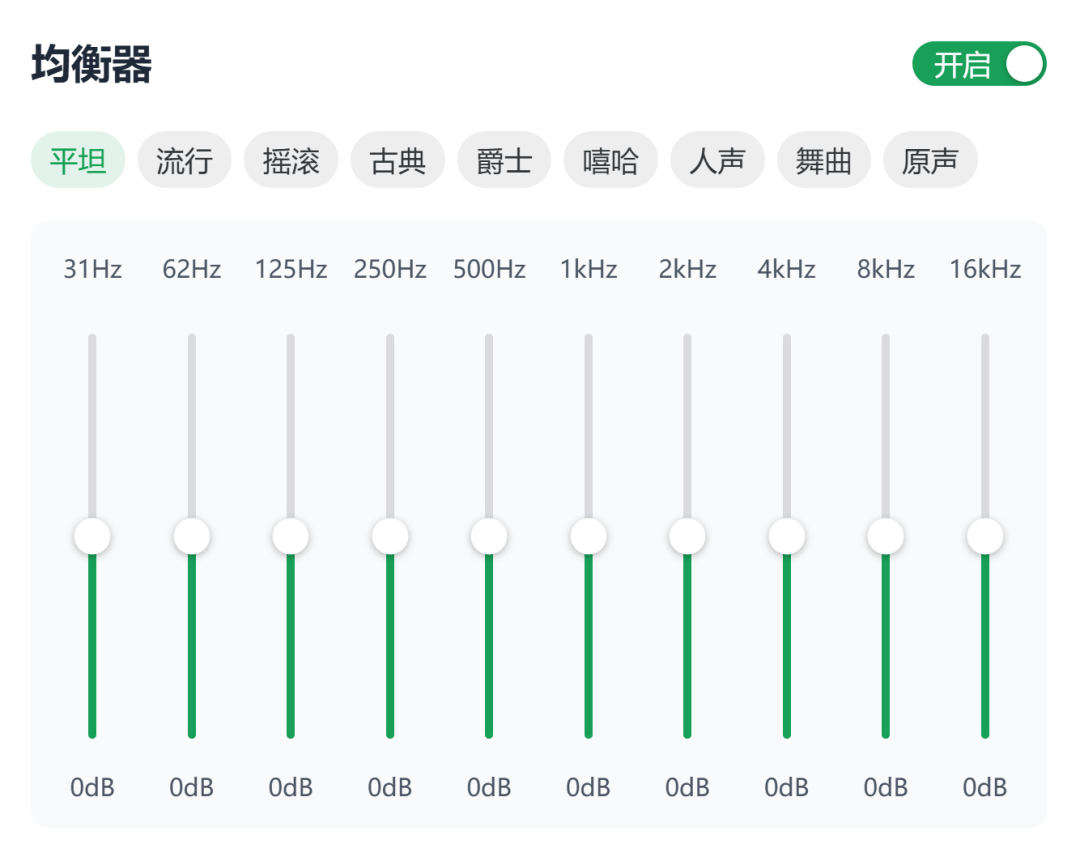
Task: Click the 8kHz frequency label
Action: tap(886, 269)
